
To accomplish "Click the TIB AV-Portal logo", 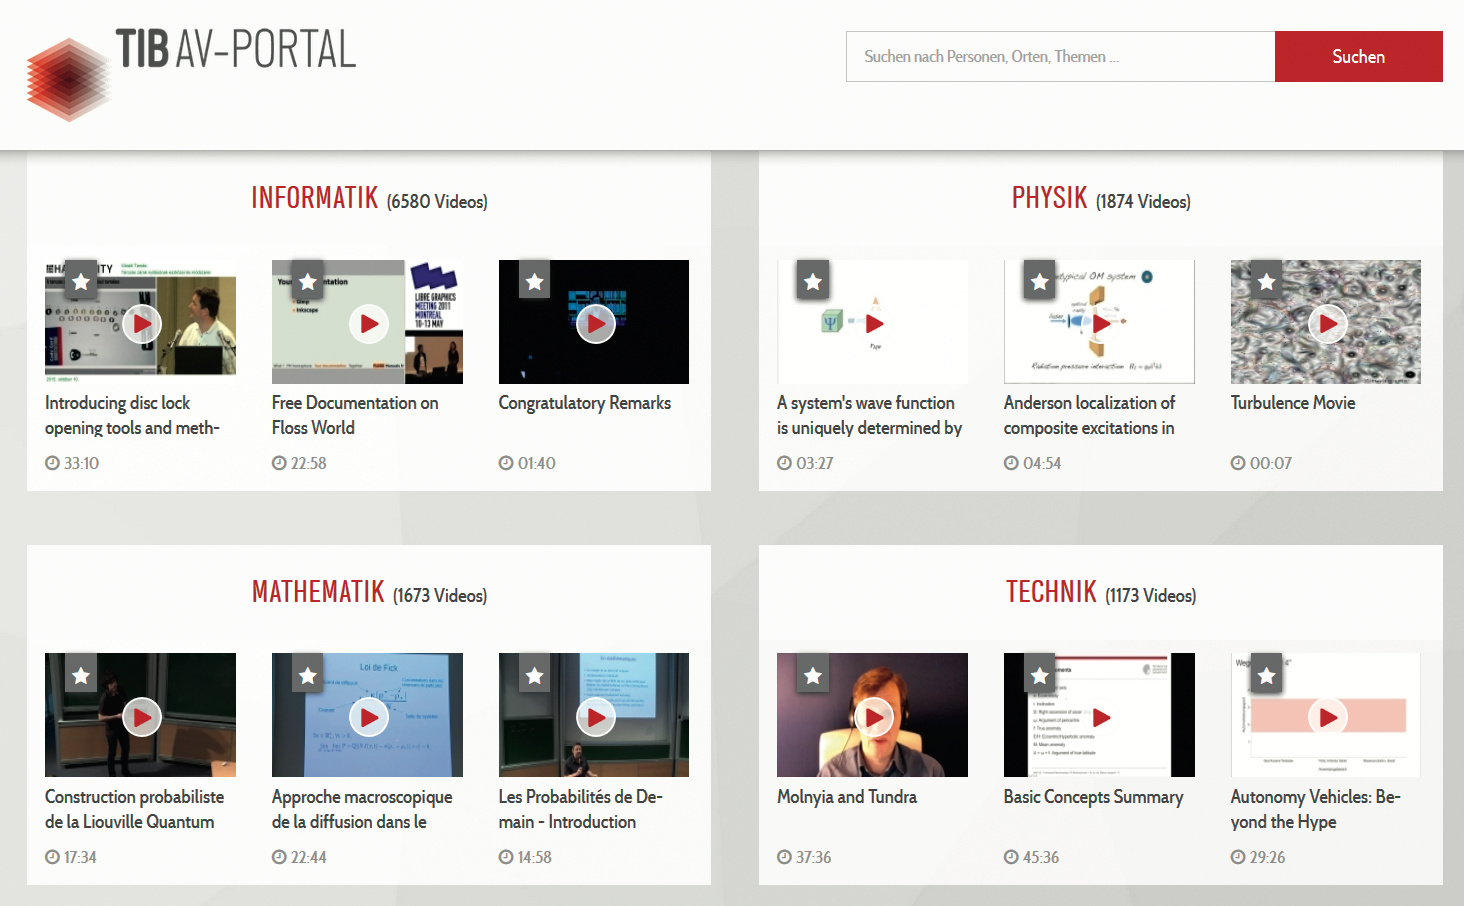I will (x=190, y=70).
